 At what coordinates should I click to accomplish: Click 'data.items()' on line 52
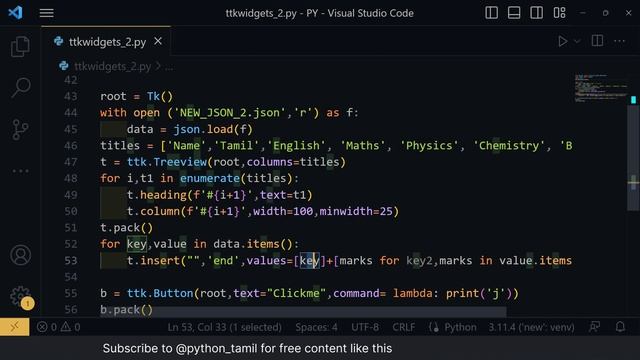tap(253, 244)
